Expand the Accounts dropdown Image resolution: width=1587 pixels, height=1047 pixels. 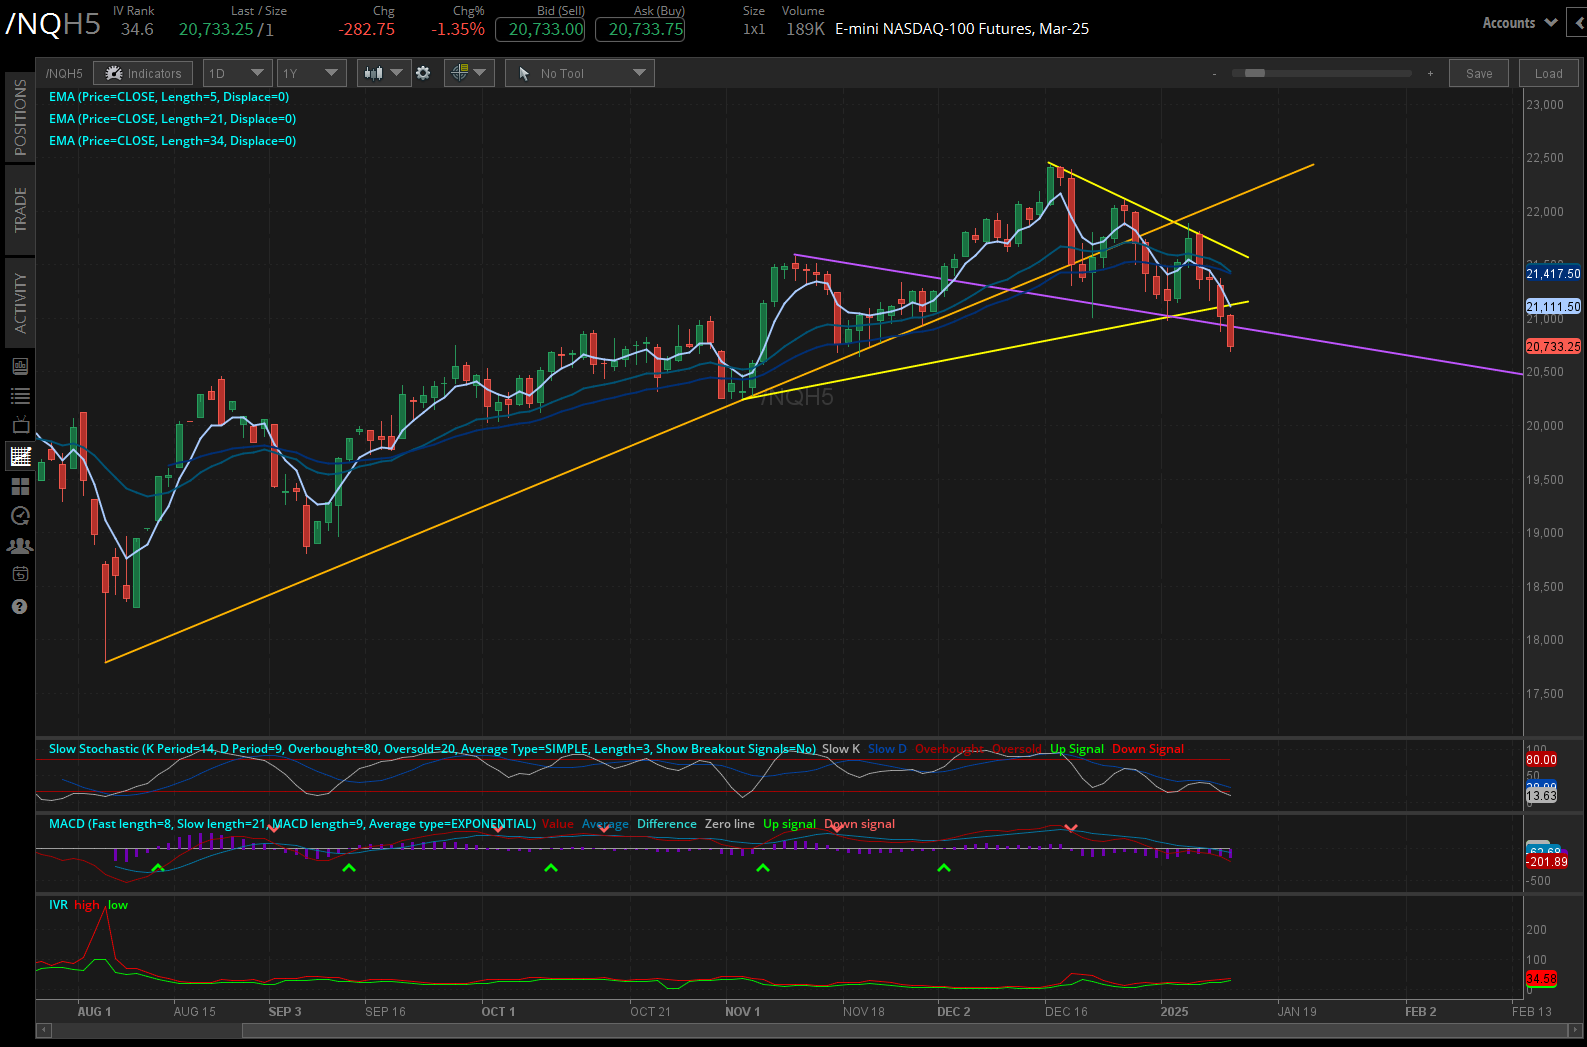pyautogui.click(x=1519, y=23)
